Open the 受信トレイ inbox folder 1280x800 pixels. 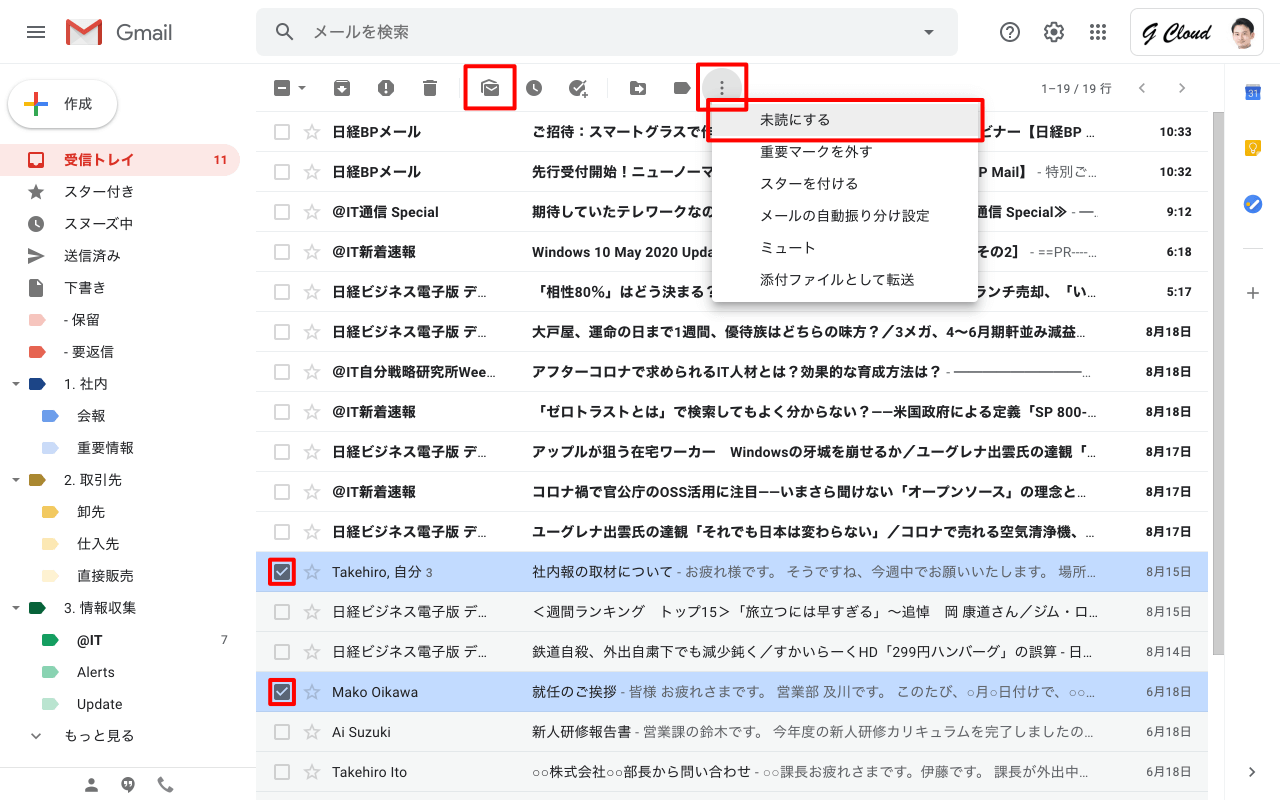point(120,160)
